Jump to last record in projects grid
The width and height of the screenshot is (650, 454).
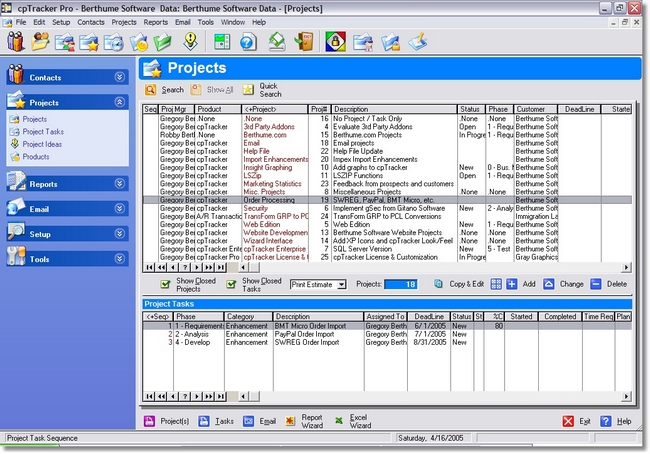[x=221, y=267]
